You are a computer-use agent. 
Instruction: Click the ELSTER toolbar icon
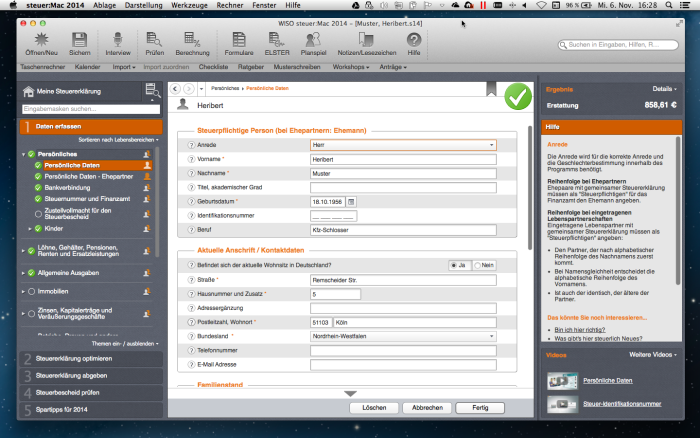(277, 39)
